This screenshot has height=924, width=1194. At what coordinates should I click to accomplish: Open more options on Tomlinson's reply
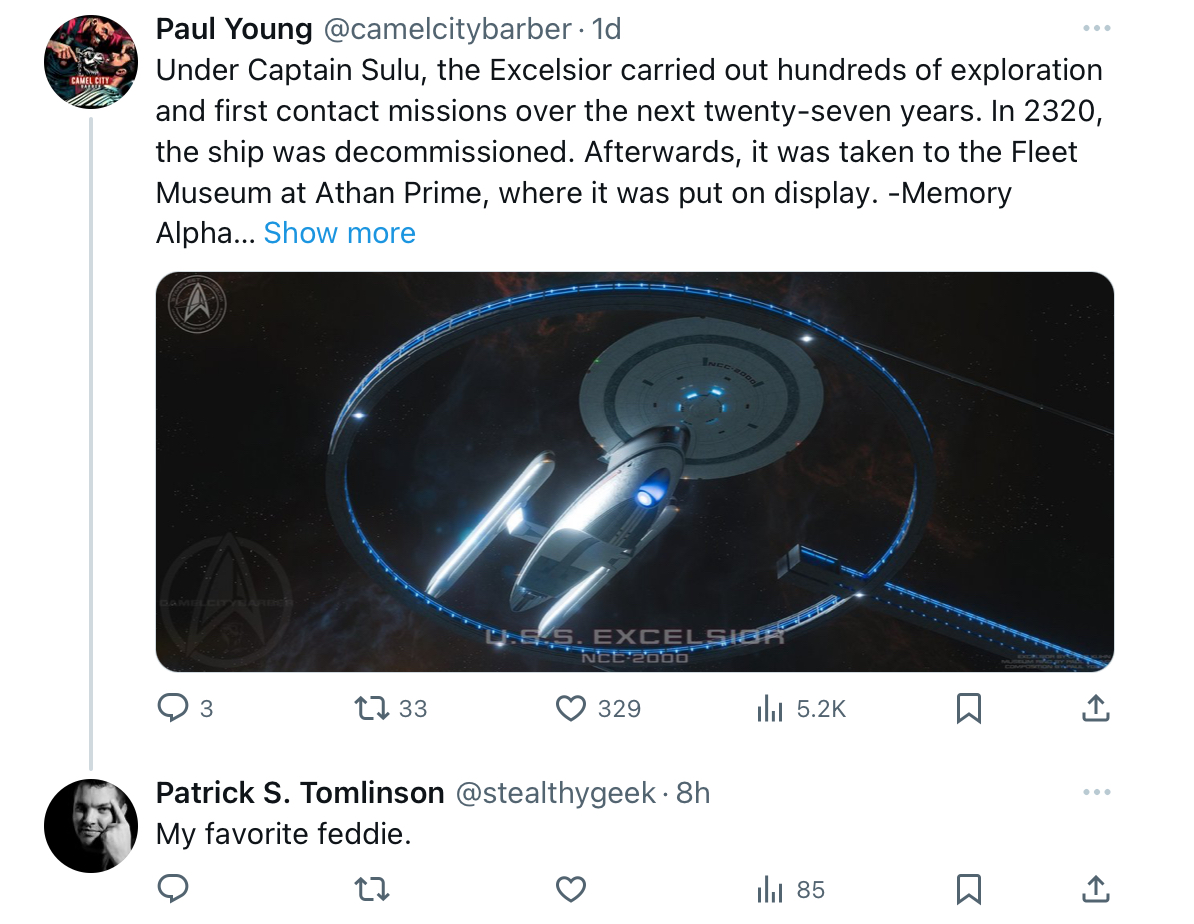pos(1097,792)
